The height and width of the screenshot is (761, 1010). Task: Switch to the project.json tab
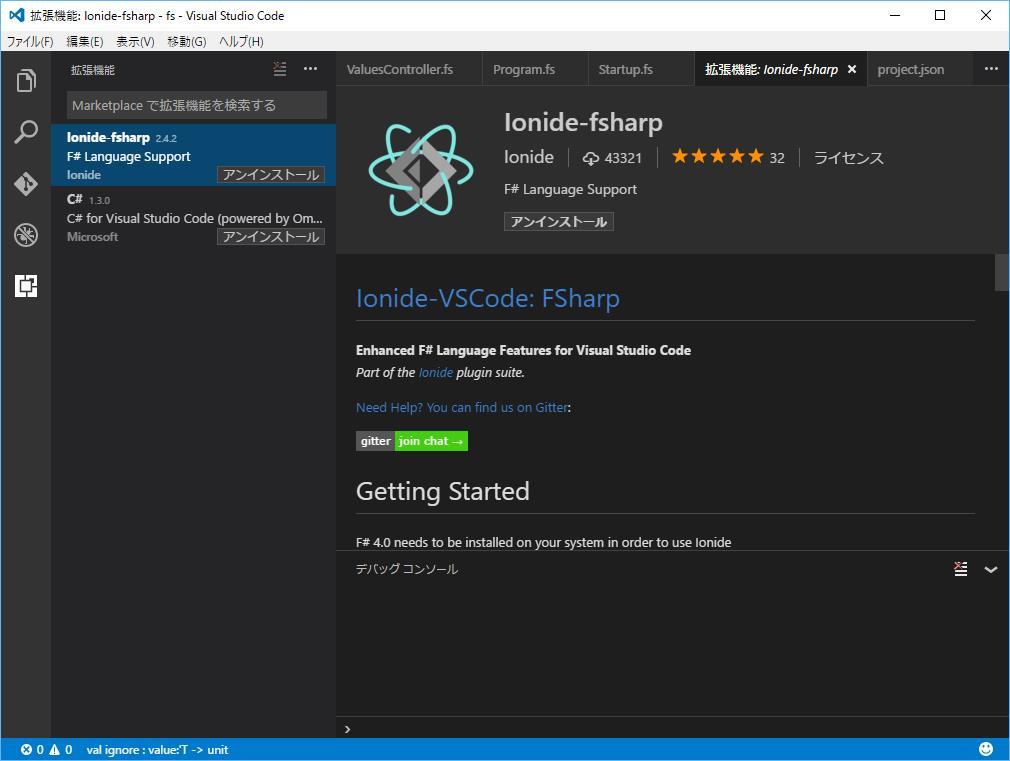click(910, 69)
